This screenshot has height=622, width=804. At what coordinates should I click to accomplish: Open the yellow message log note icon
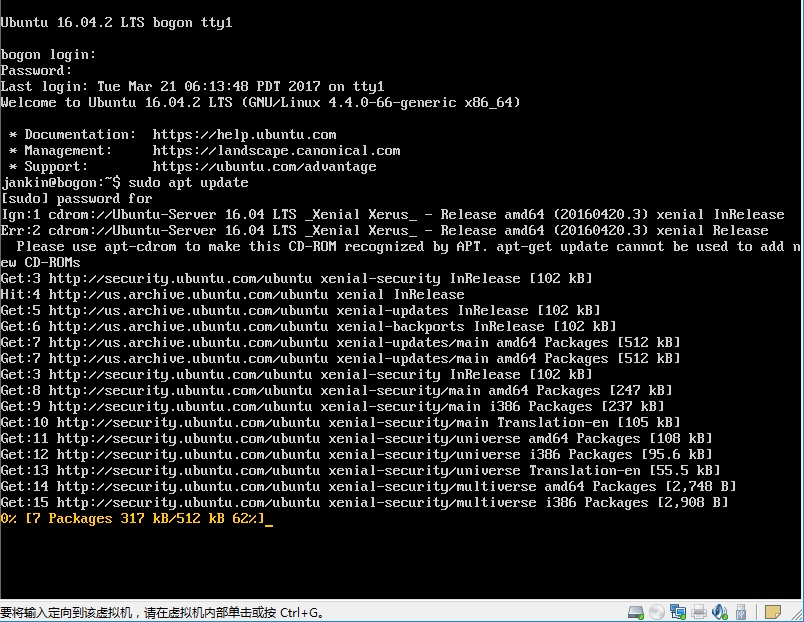click(x=773, y=612)
